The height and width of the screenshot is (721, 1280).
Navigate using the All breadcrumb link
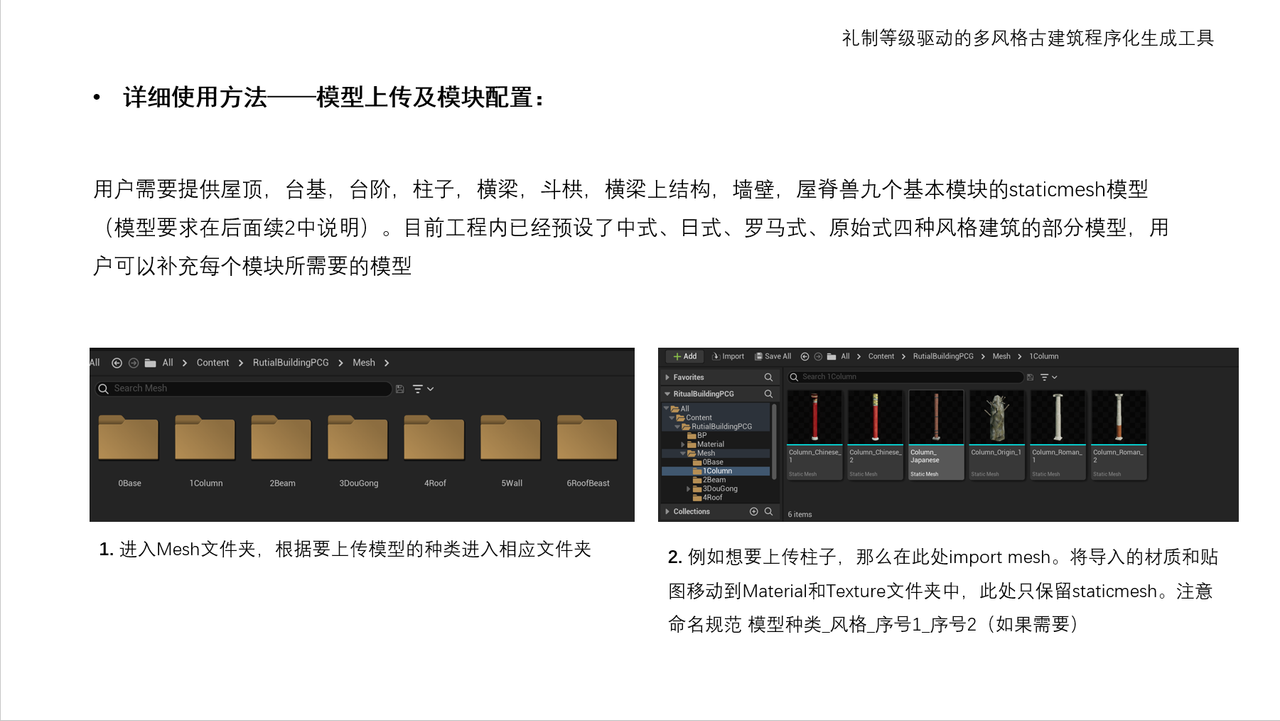[844, 356]
